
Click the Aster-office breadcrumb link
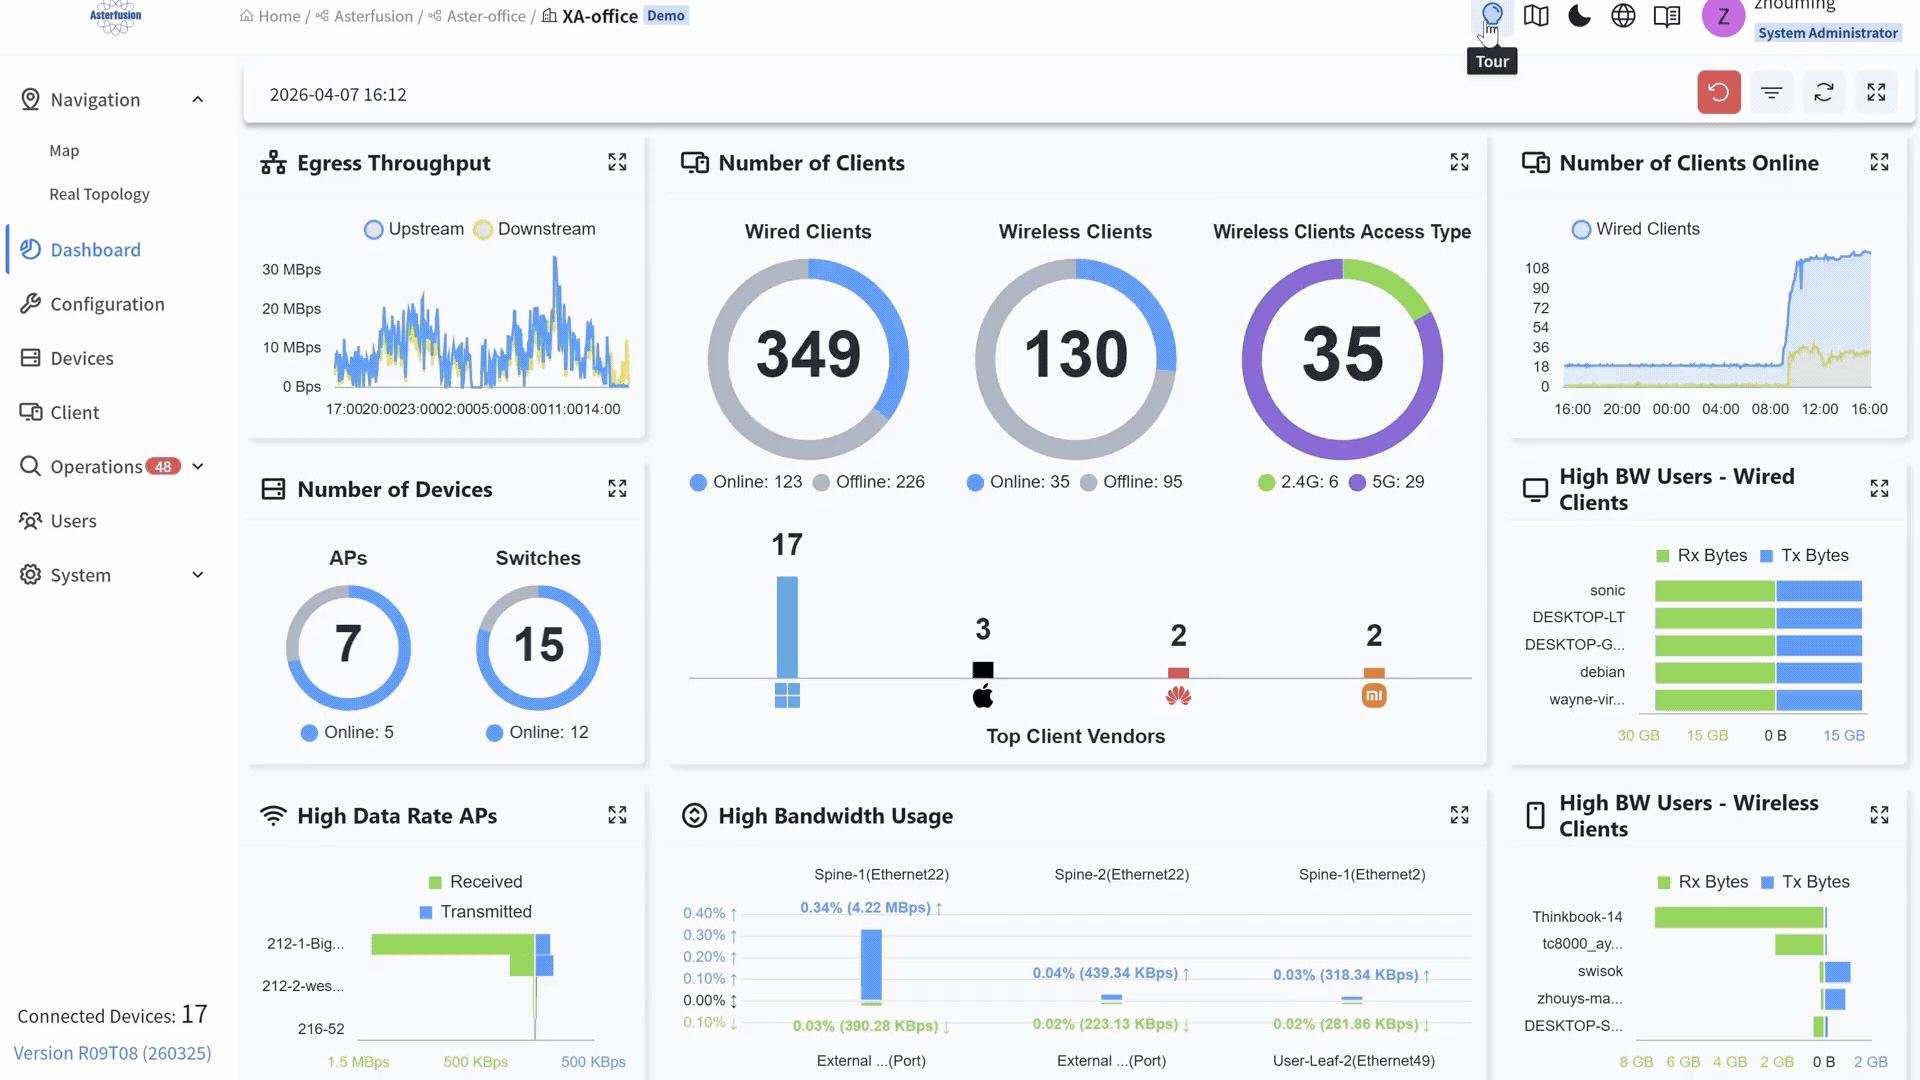pos(485,16)
